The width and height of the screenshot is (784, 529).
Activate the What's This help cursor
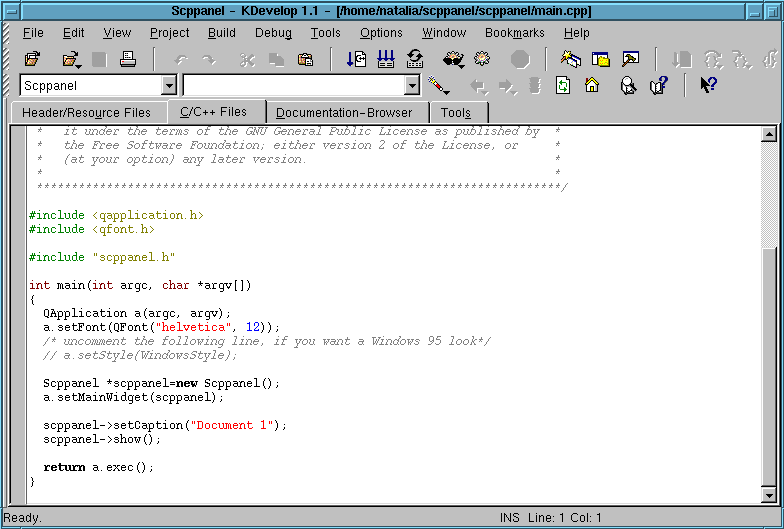click(x=708, y=86)
